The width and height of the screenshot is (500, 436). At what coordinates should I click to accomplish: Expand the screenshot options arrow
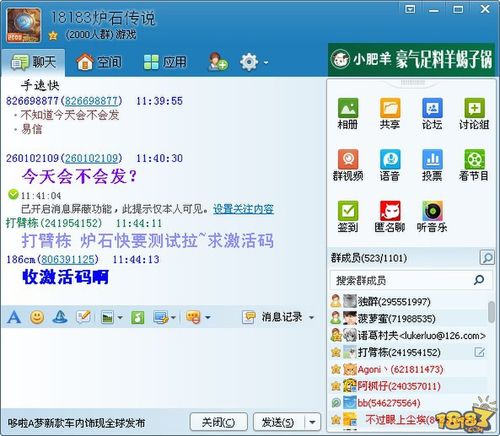pyautogui.click(x=173, y=317)
